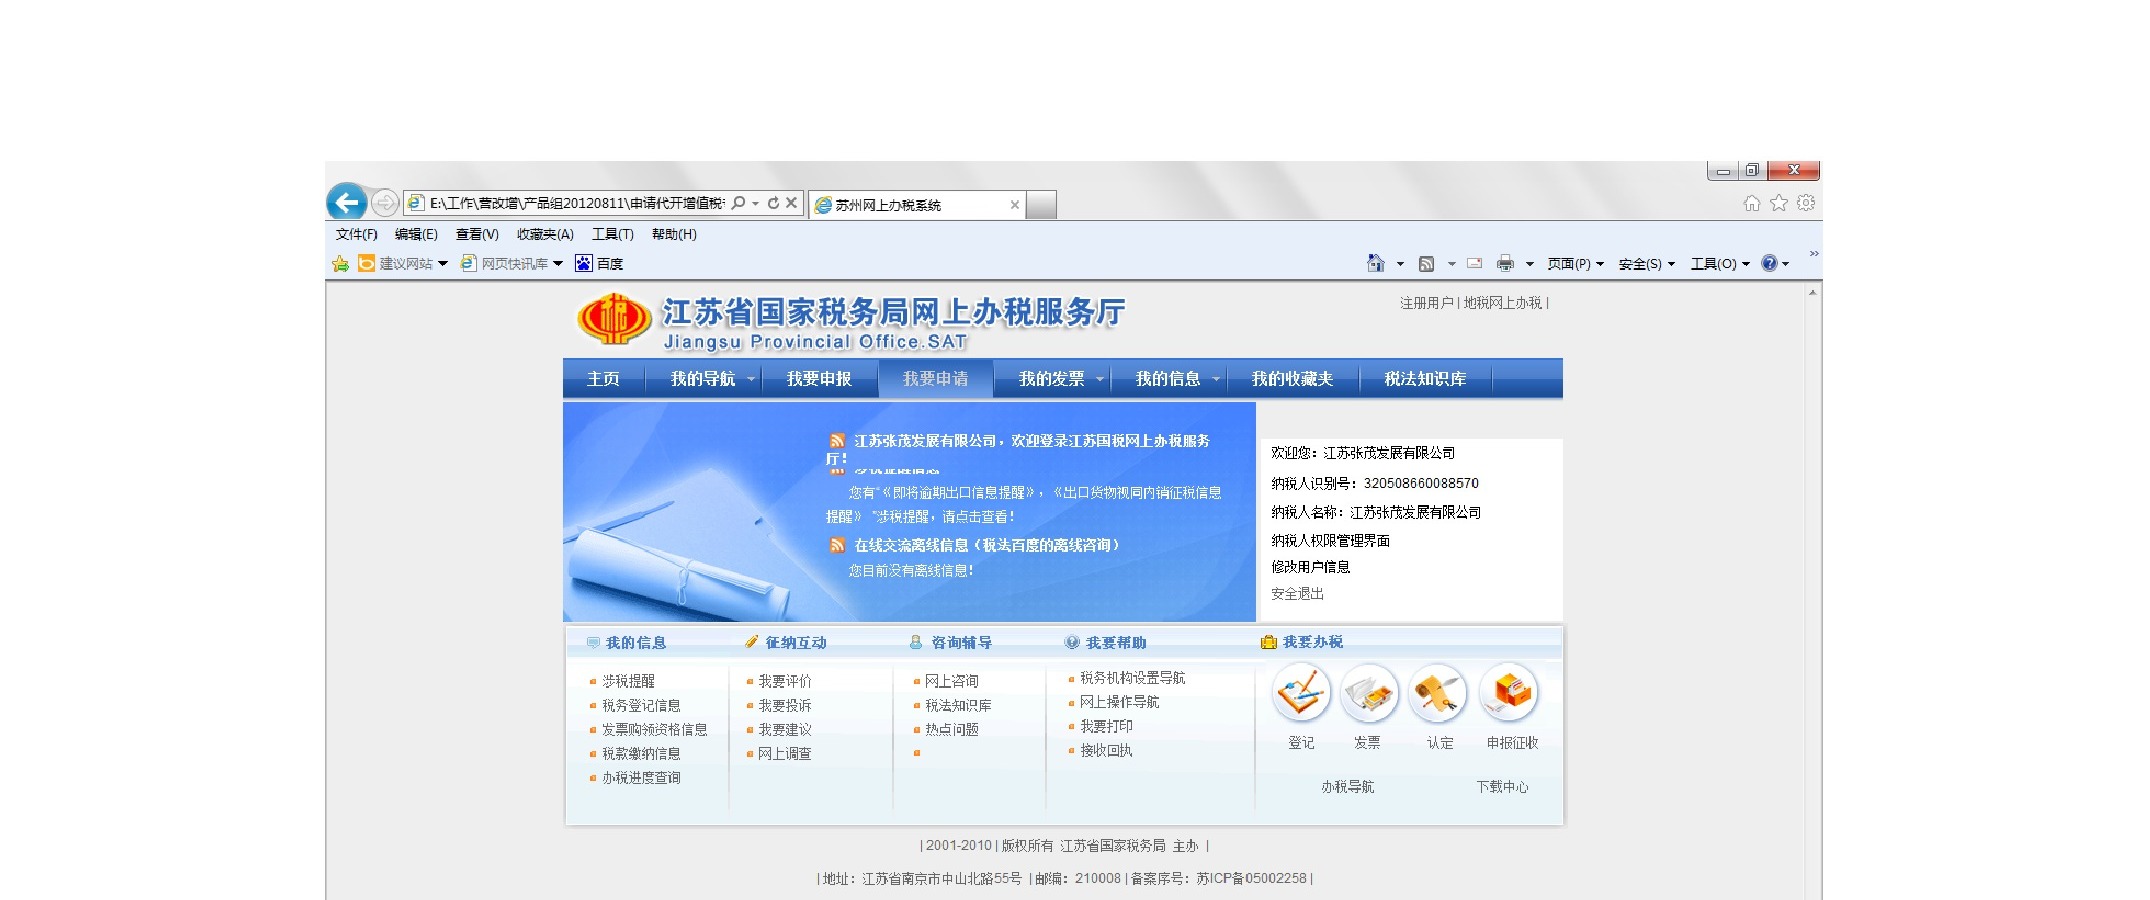Viewport: 2150px width, 900px height.
Task: Click the command bar Home page icon
Action: pyautogui.click(x=1376, y=263)
